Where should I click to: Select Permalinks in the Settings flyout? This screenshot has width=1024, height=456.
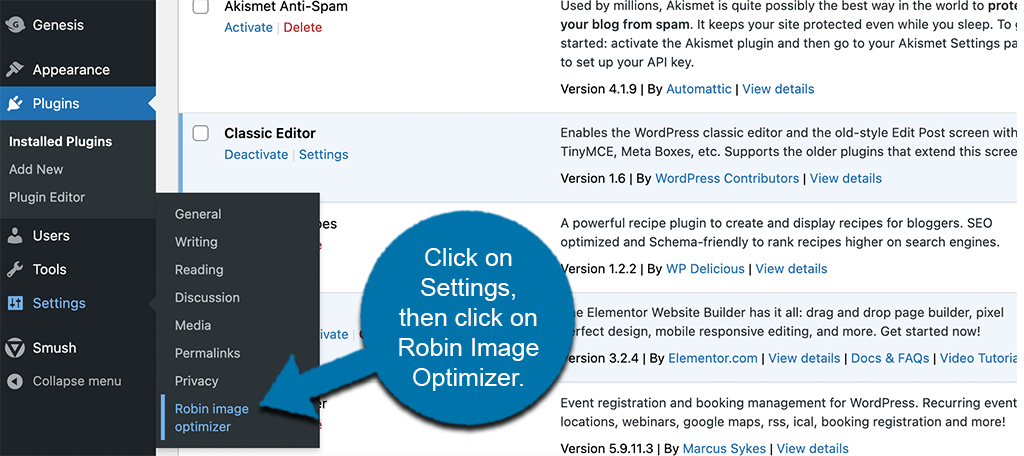tap(207, 353)
